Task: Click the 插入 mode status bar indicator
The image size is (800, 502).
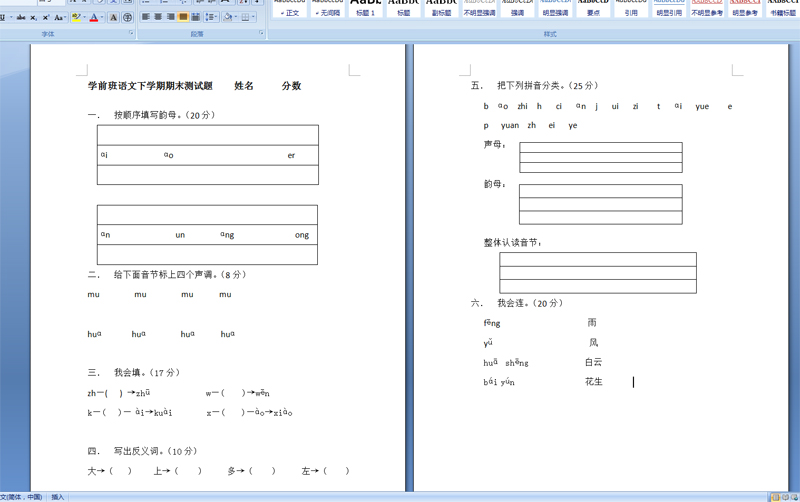Action: 58,497
